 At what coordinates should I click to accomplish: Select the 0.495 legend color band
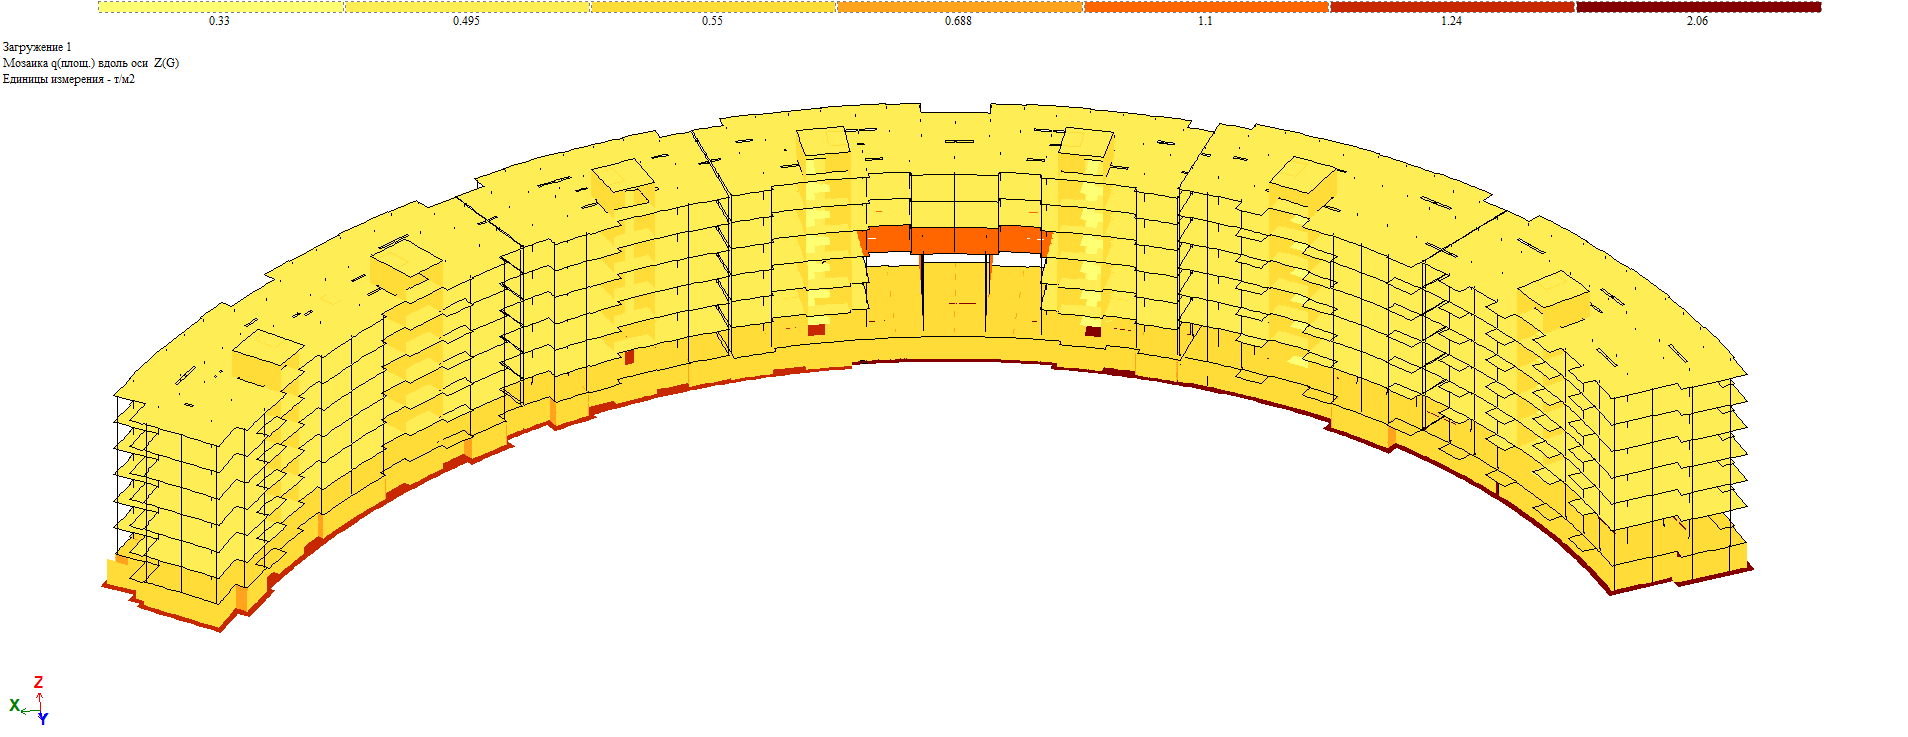point(466,7)
